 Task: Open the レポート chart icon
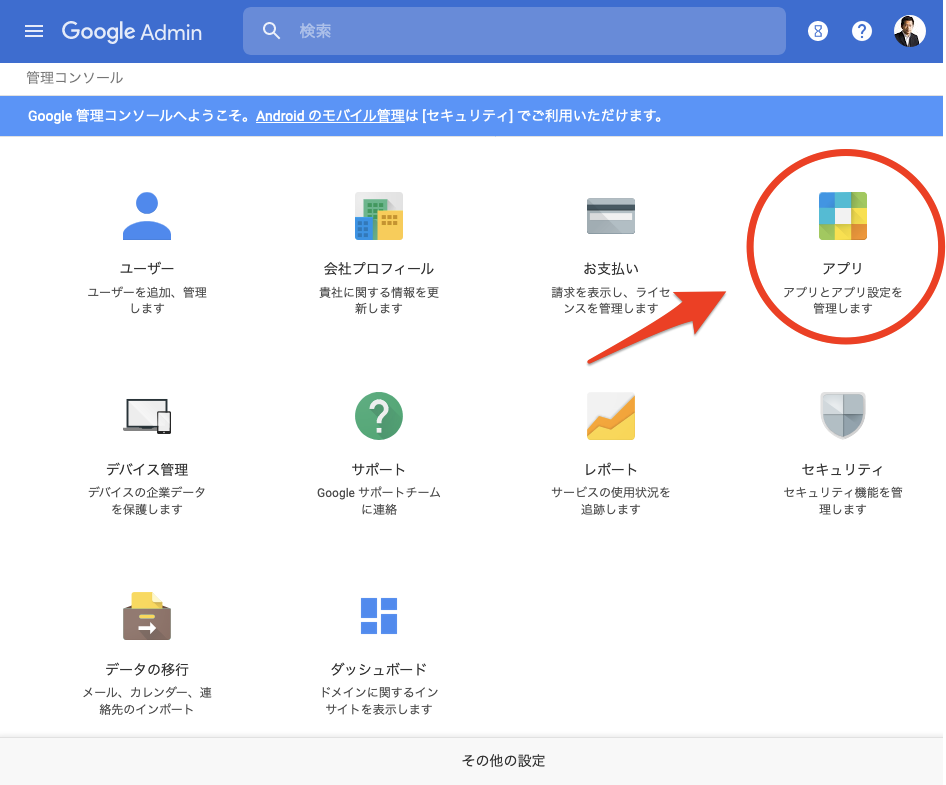click(611, 415)
